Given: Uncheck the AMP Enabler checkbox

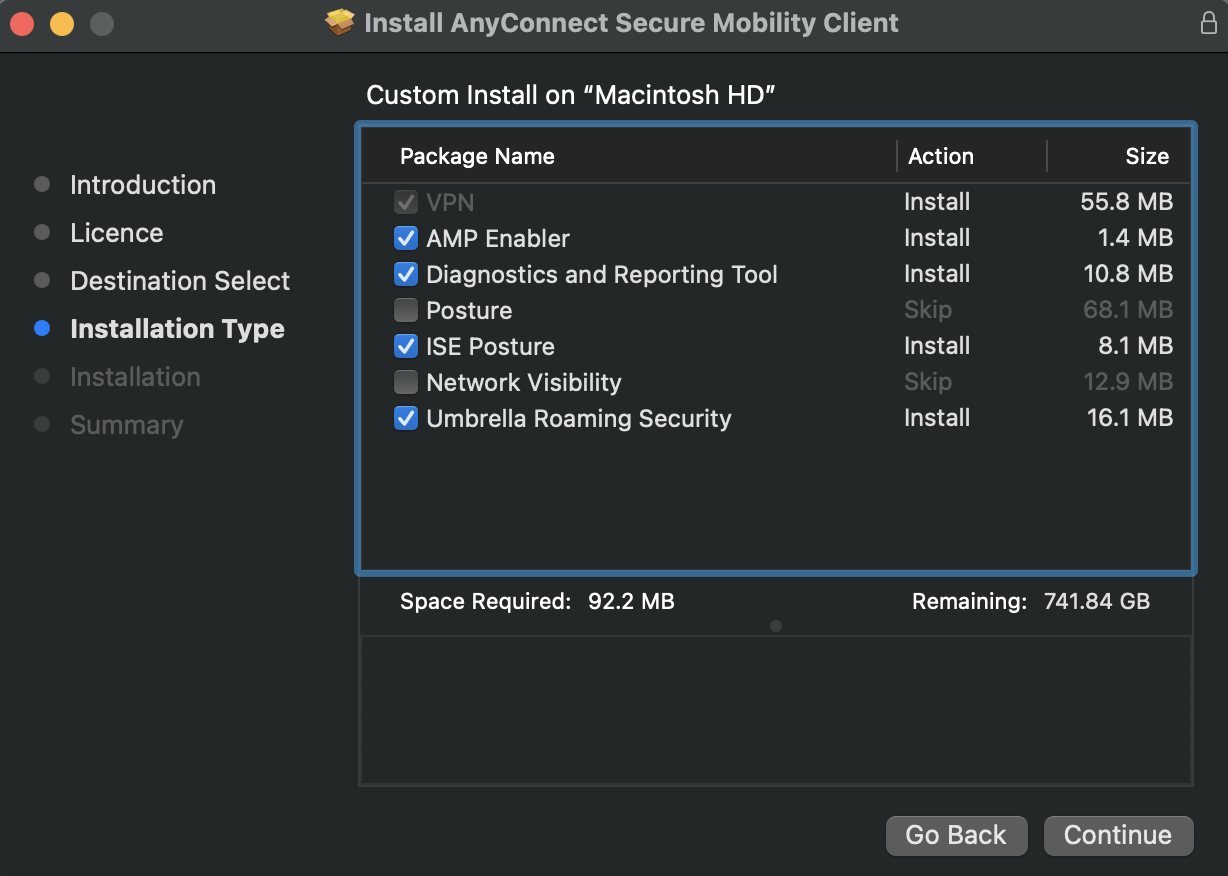Looking at the screenshot, I should point(406,239).
